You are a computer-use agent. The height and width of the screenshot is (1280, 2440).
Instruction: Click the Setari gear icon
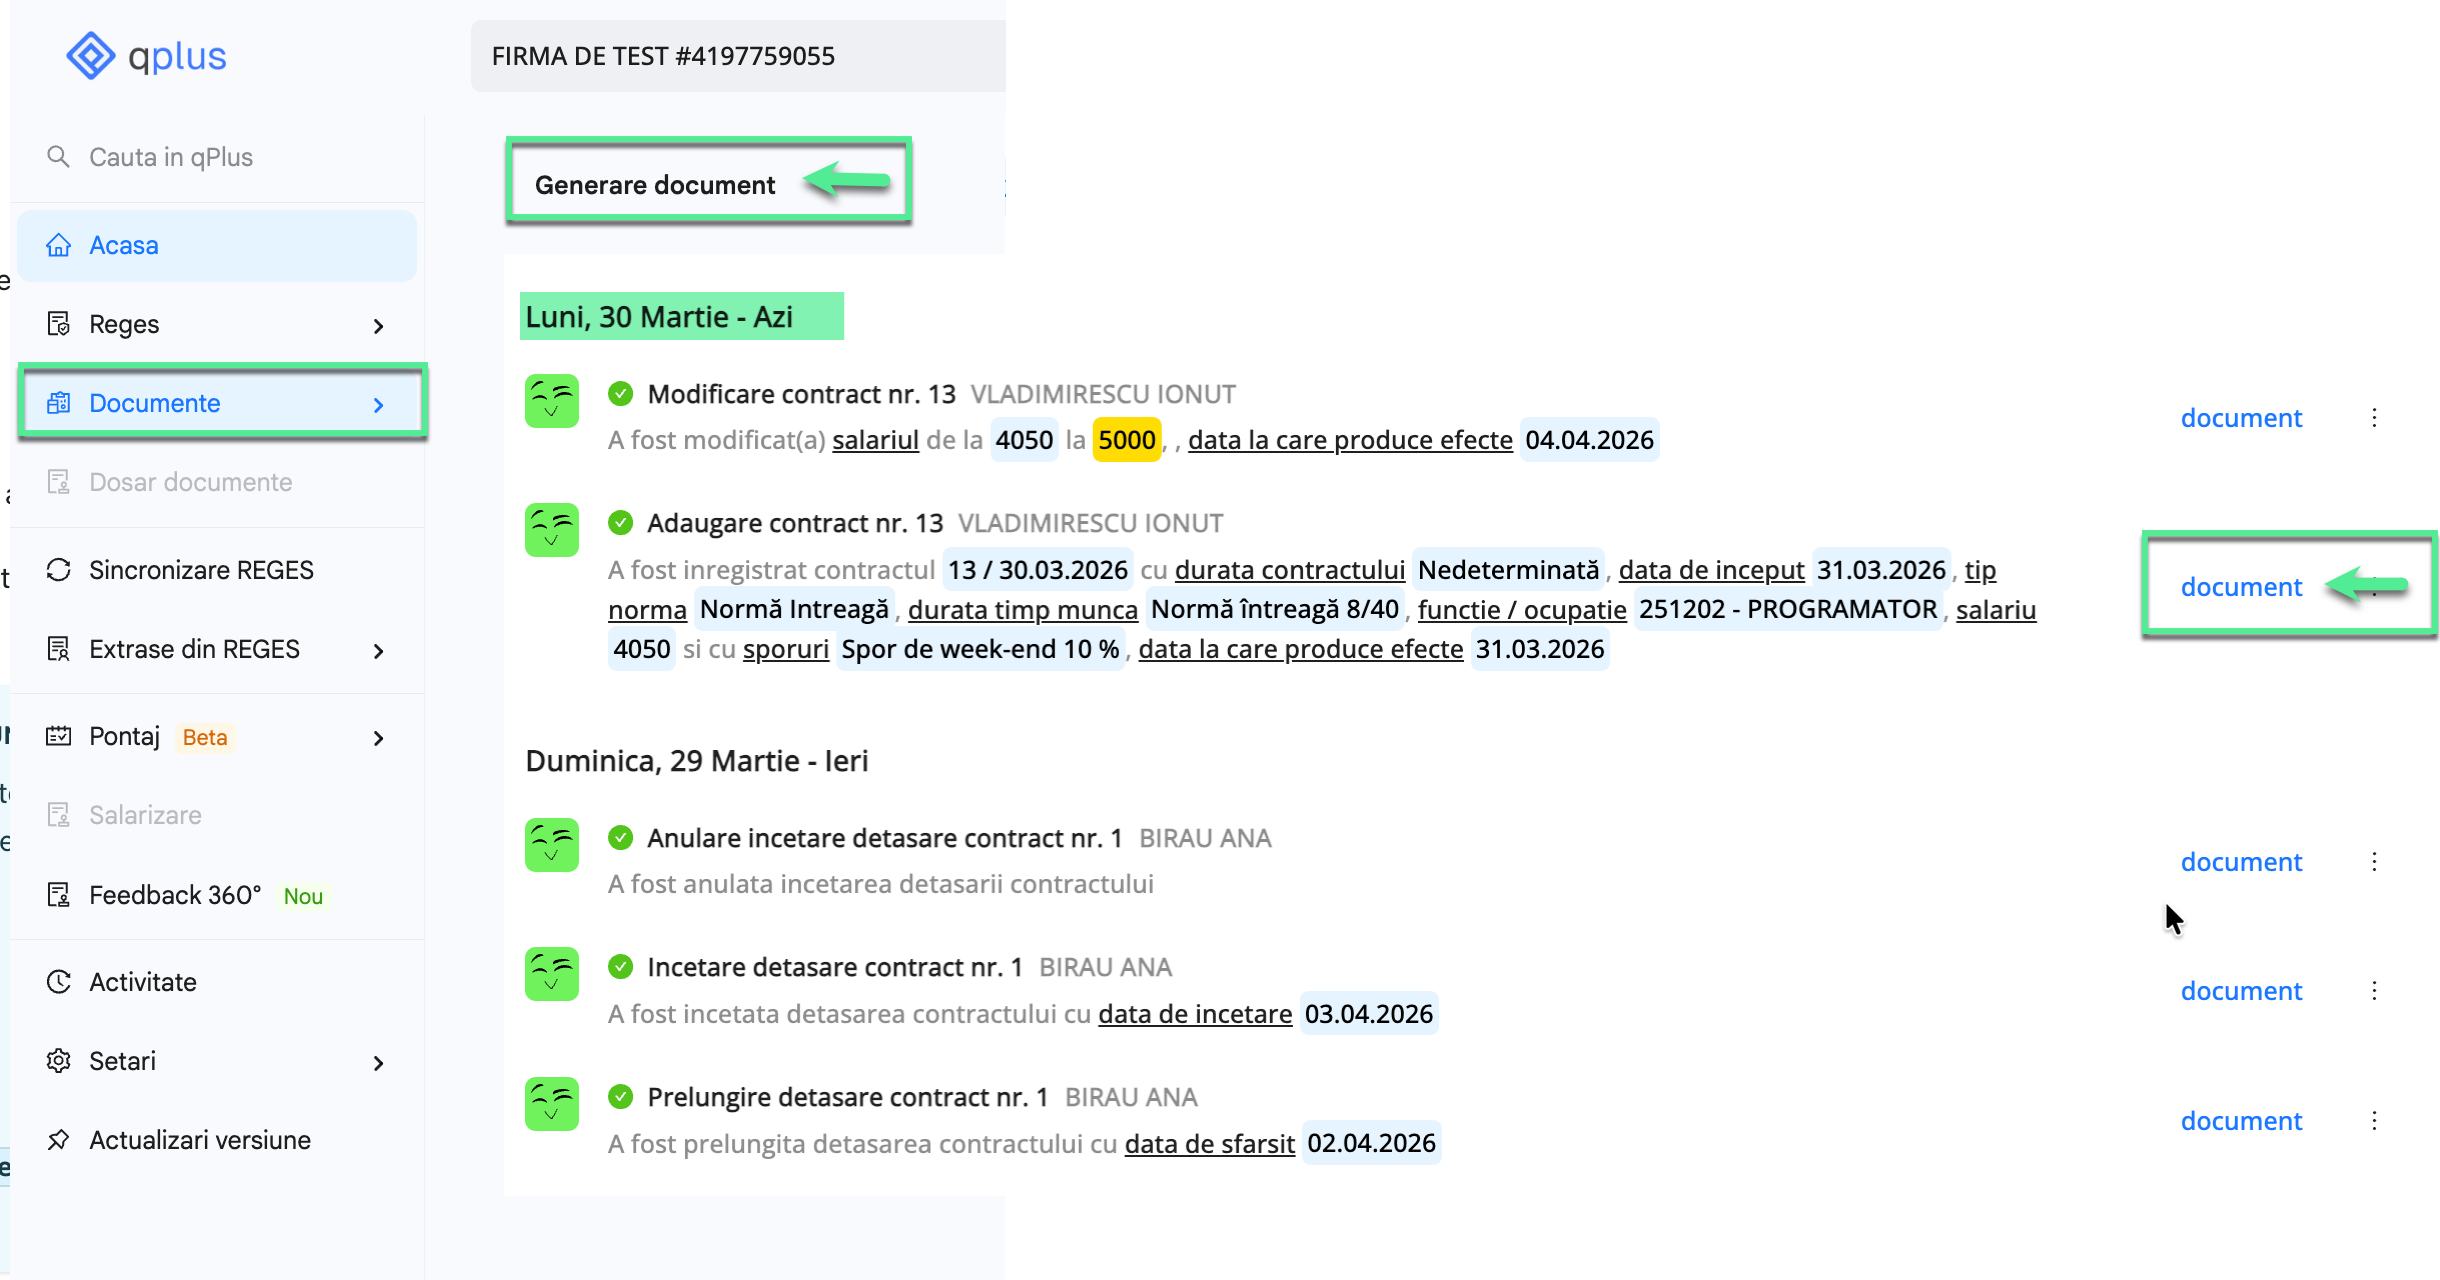59,1061
